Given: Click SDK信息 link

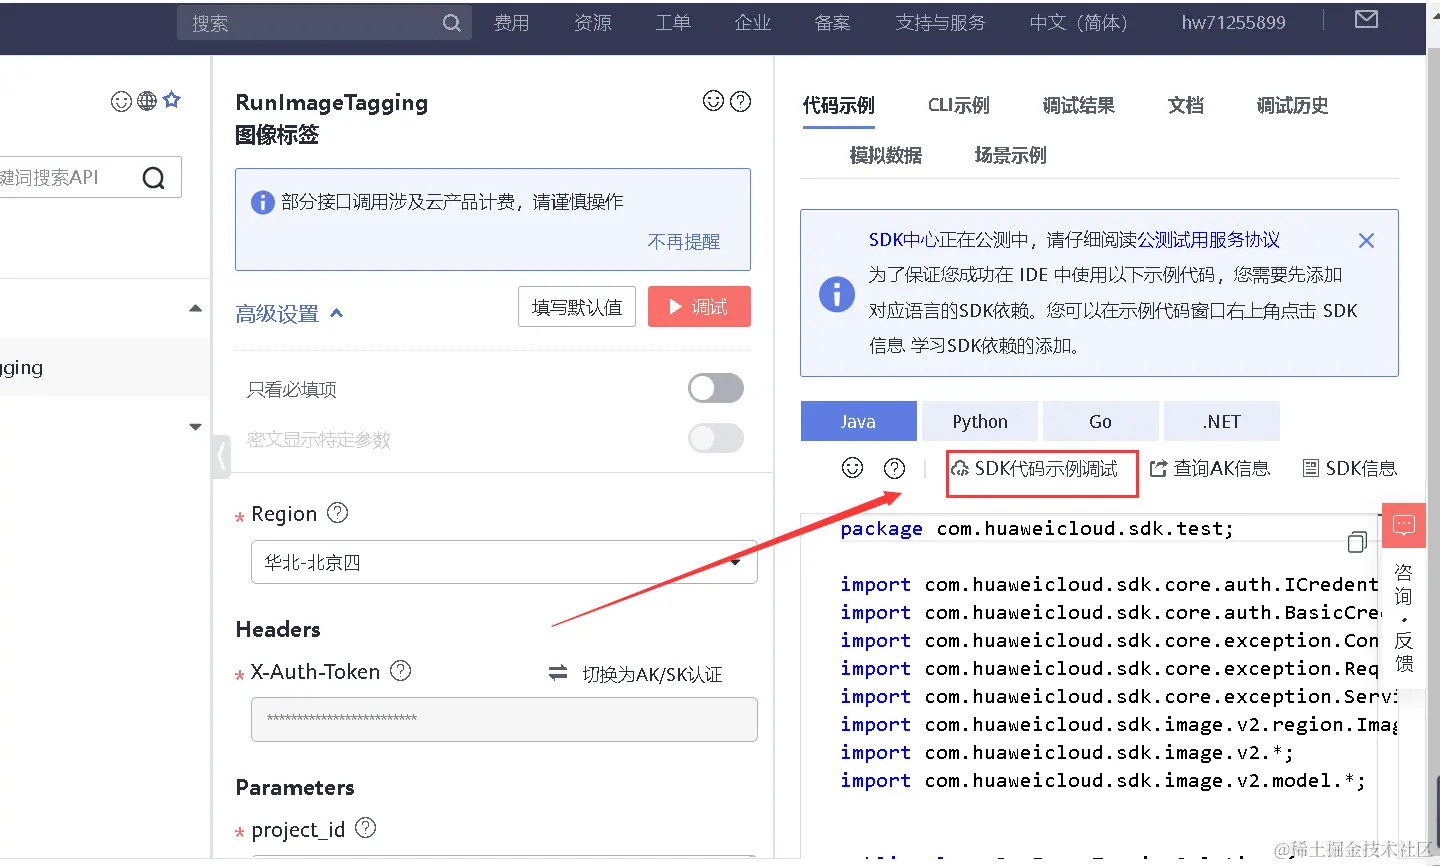Looking at the screenshot, I should coord(1350,468).
